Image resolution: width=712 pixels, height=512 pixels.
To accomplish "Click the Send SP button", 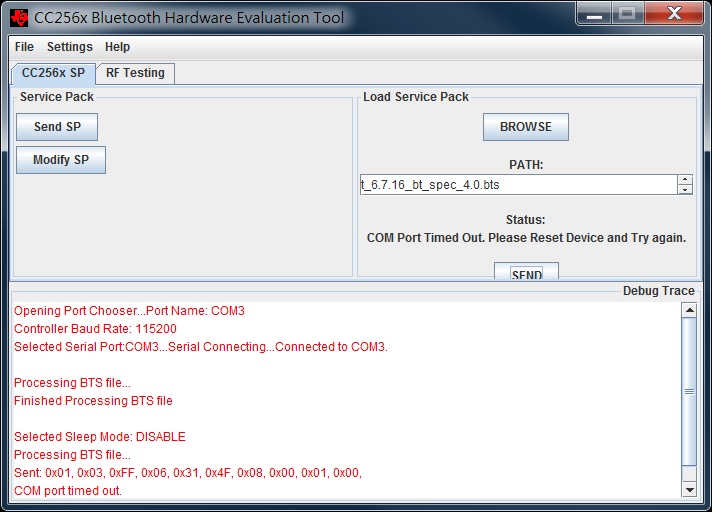I will (57, 127).
